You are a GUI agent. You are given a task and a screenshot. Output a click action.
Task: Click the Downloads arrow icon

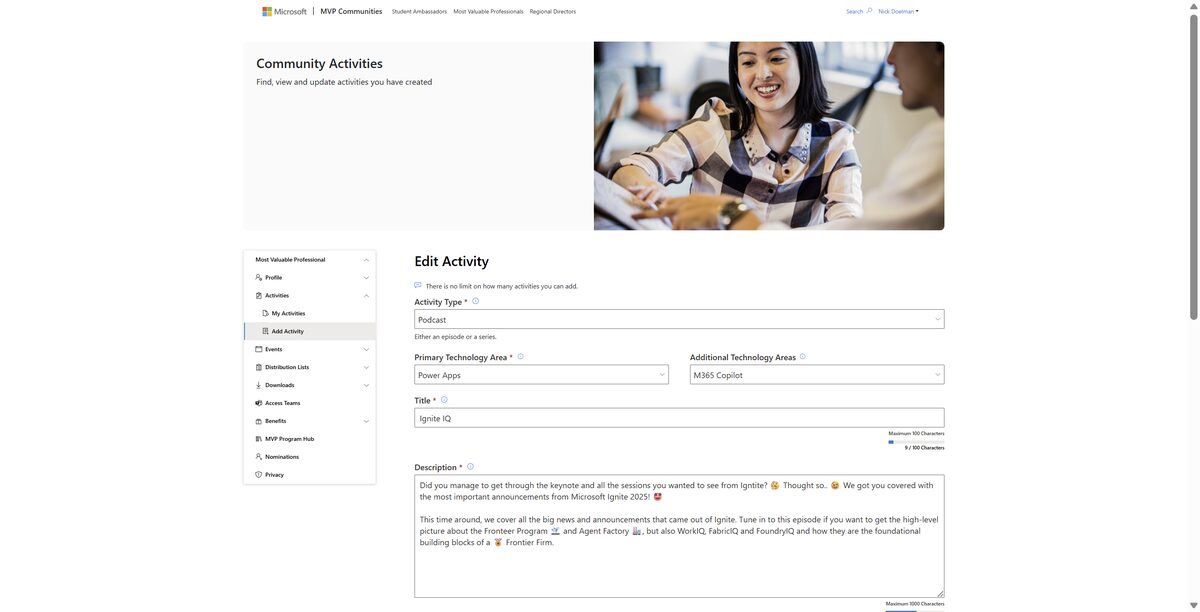point(259,385)
